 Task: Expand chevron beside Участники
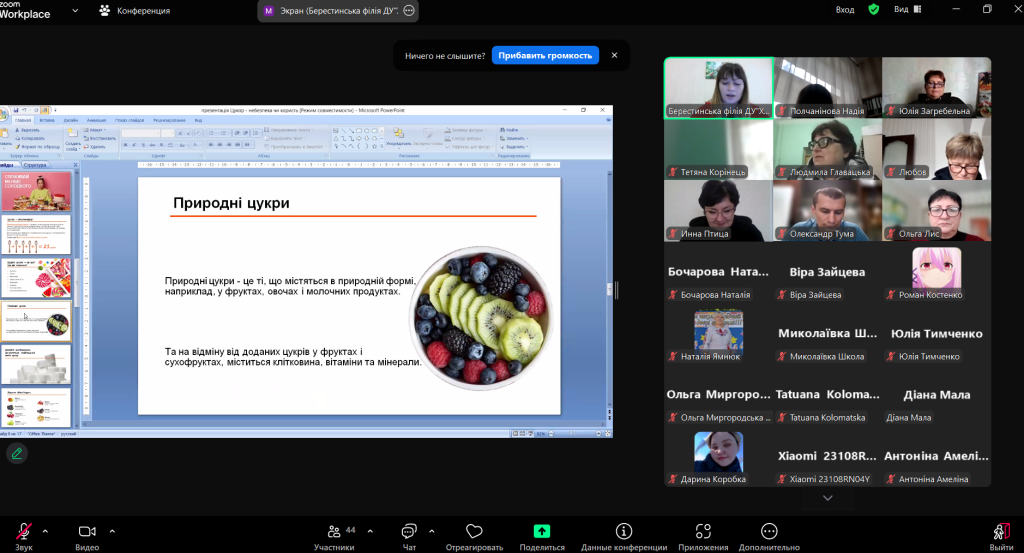370,531
